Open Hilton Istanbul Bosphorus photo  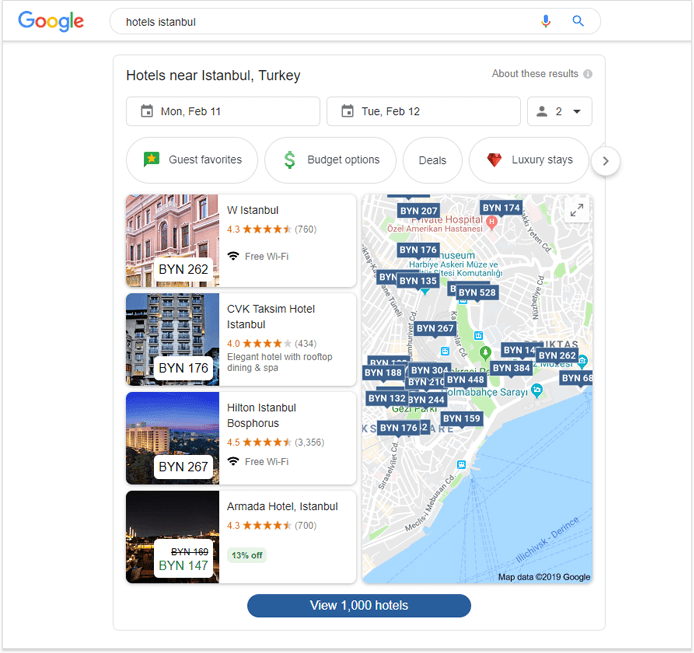[172, 438]
